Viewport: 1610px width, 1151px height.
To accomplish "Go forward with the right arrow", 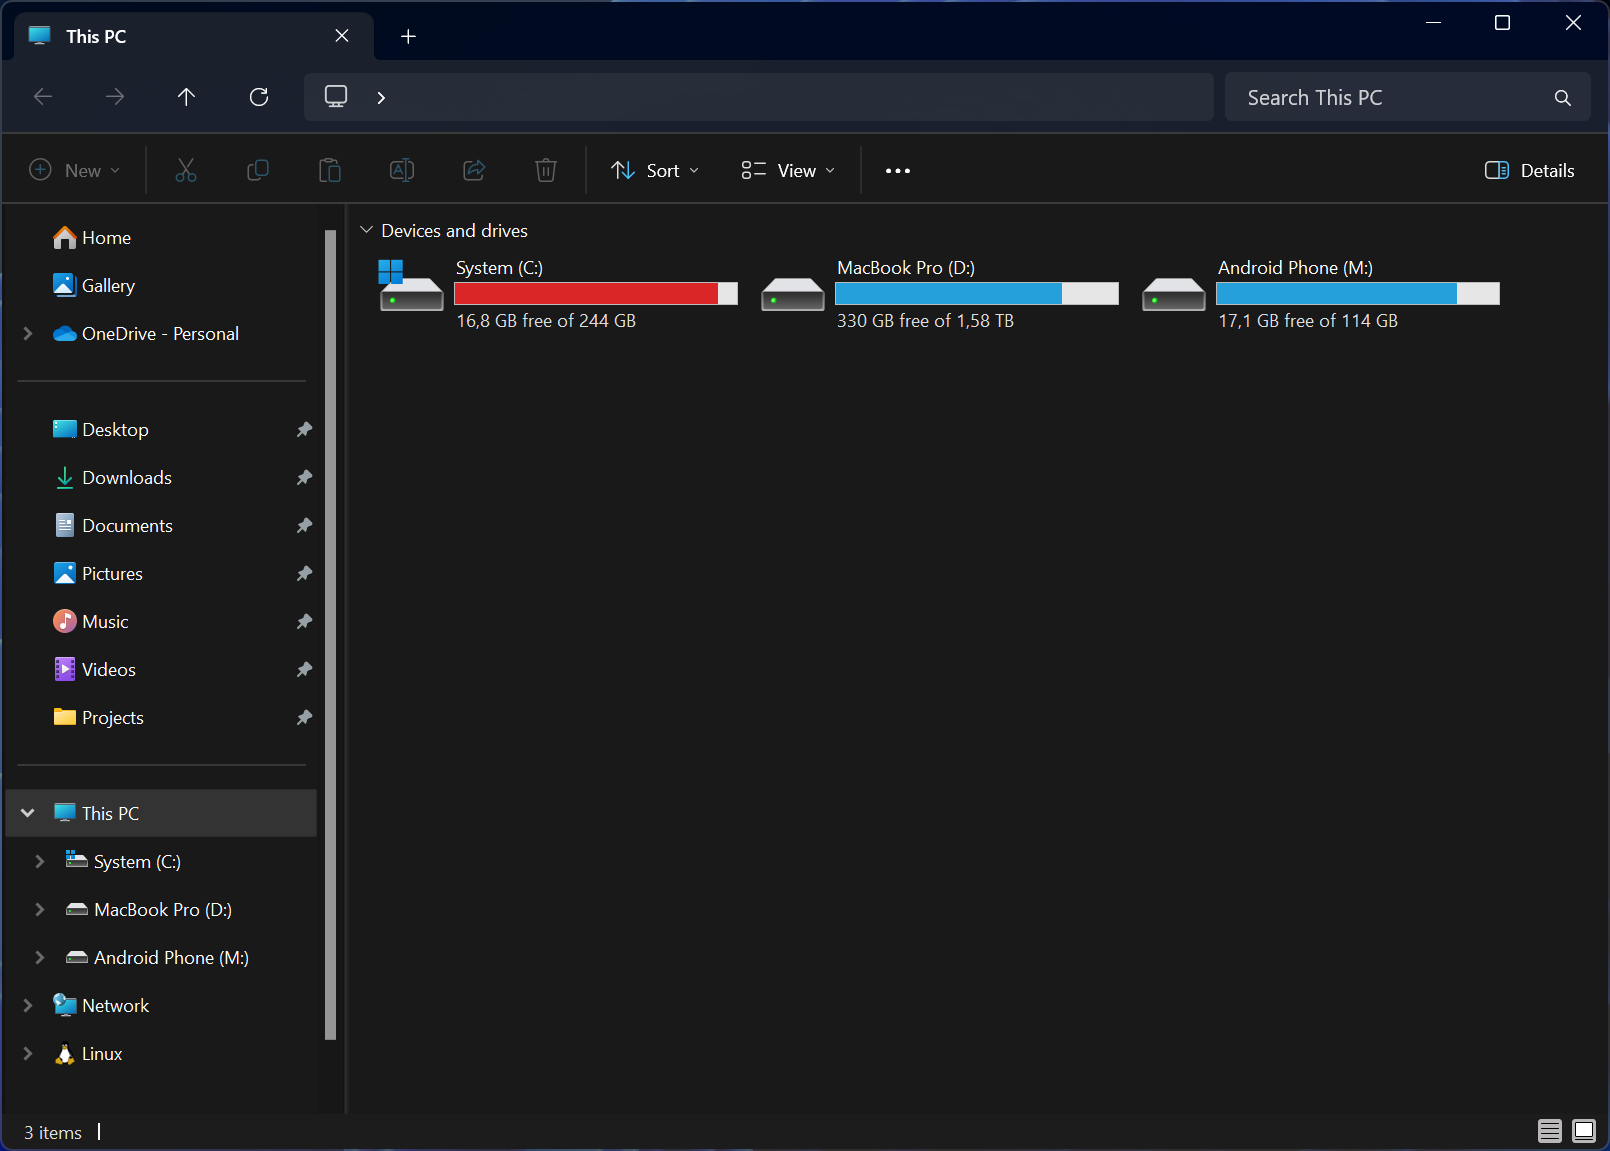I will 115,97.
